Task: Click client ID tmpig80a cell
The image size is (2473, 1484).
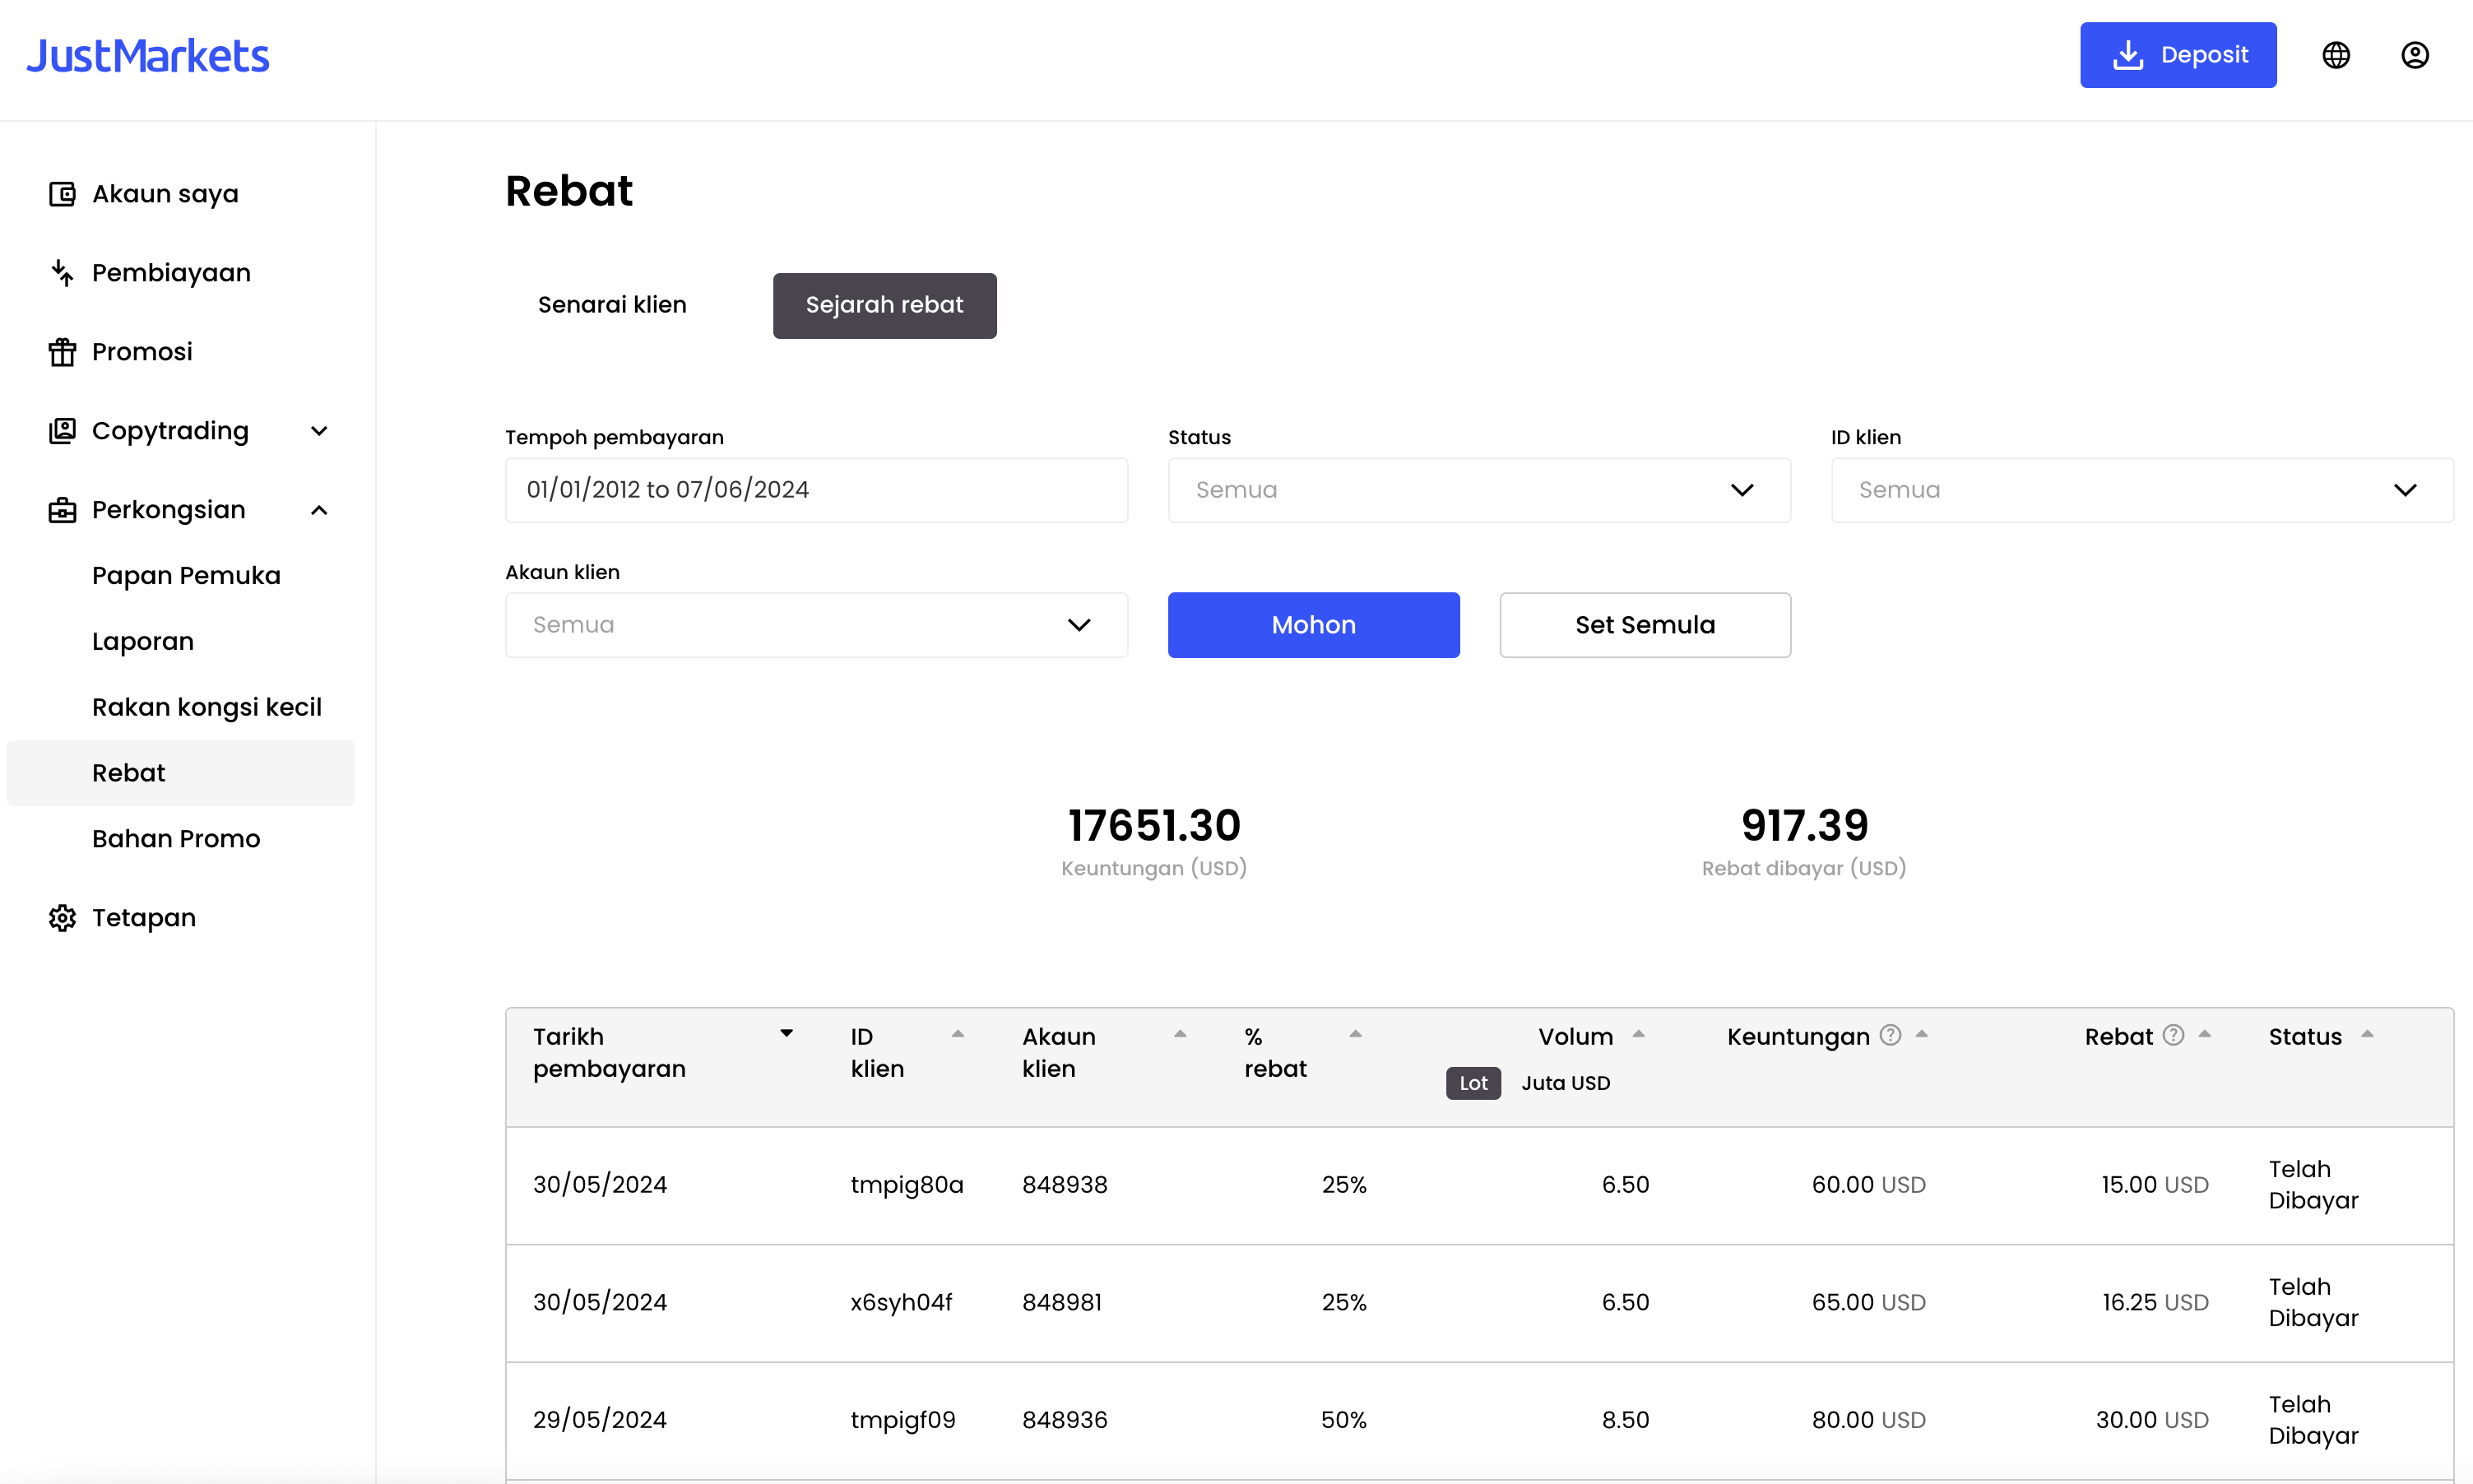Action: coord(907,1185)
